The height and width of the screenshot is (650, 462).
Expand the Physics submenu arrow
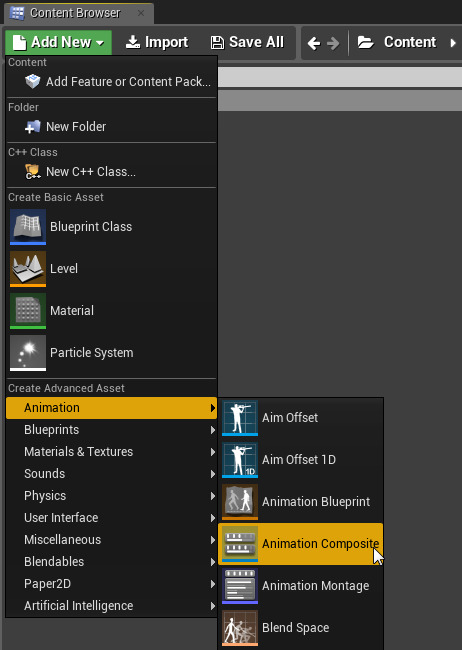(213, 496)
